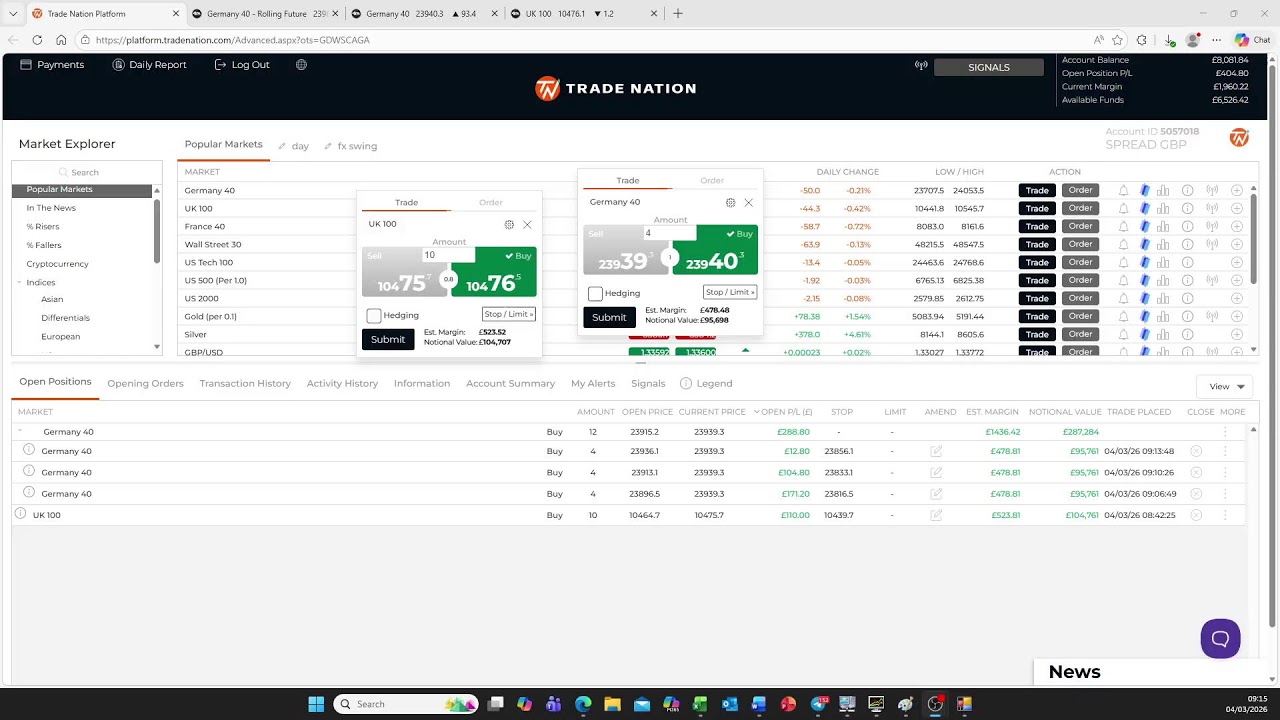This screenshot has height=720, width=1280.
Task: Click the SIGNALS button in header
Action: point(989,67)
